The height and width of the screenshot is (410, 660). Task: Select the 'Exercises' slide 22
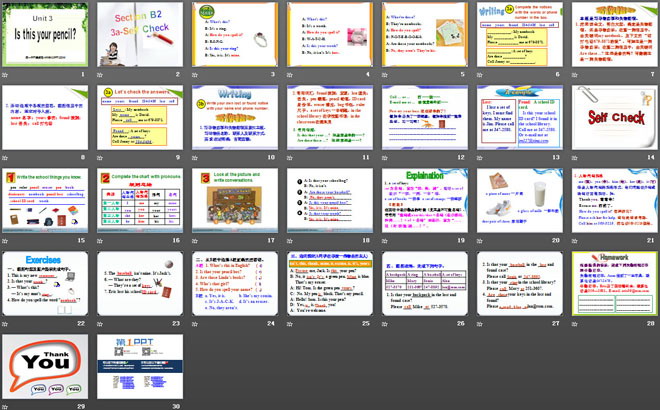pos(46,283)
